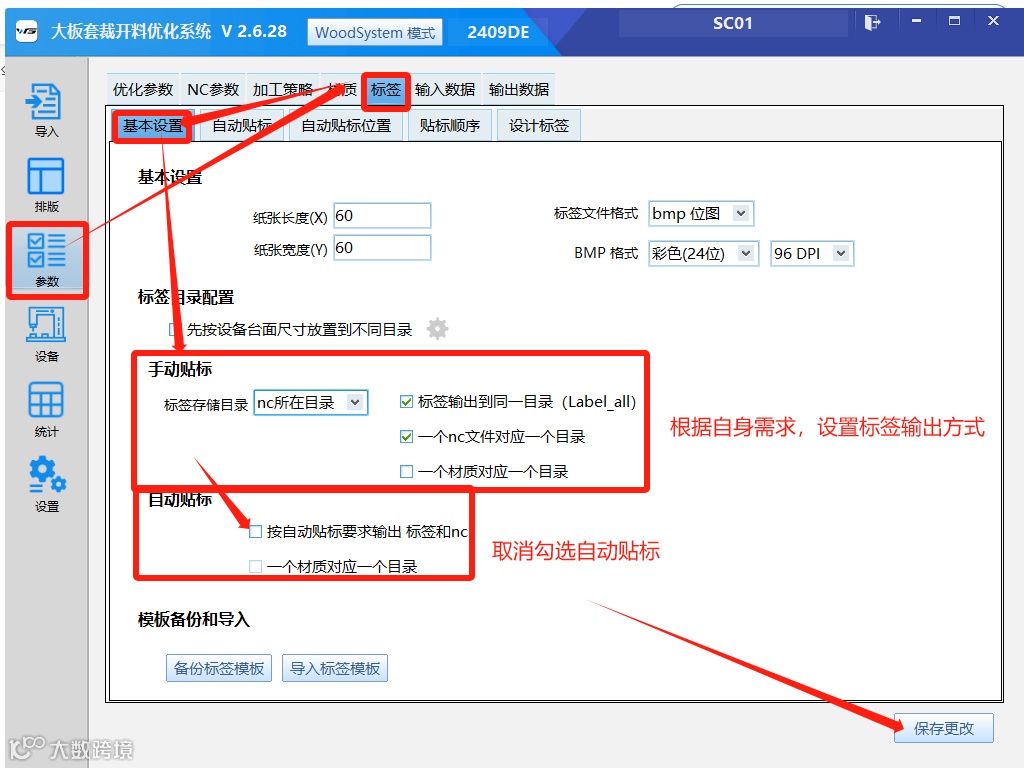
Task: Select the 自动贴标 sub-tab
Action: click(x=242, y=126)
